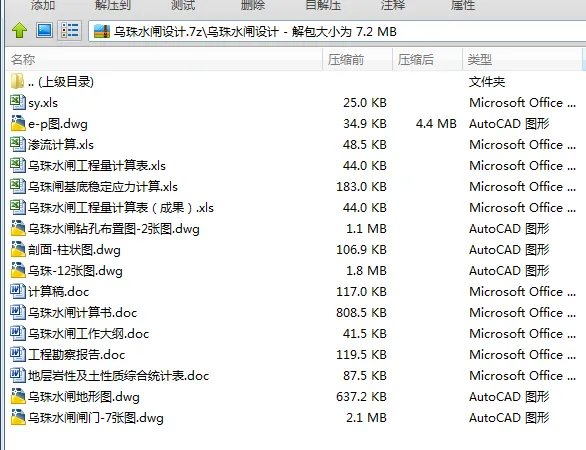The image size is (586, 450).
Task: Select file name 地层岩性及土性质综合统计表.doc
Action: pyautogui.click(x=118, y=375)
